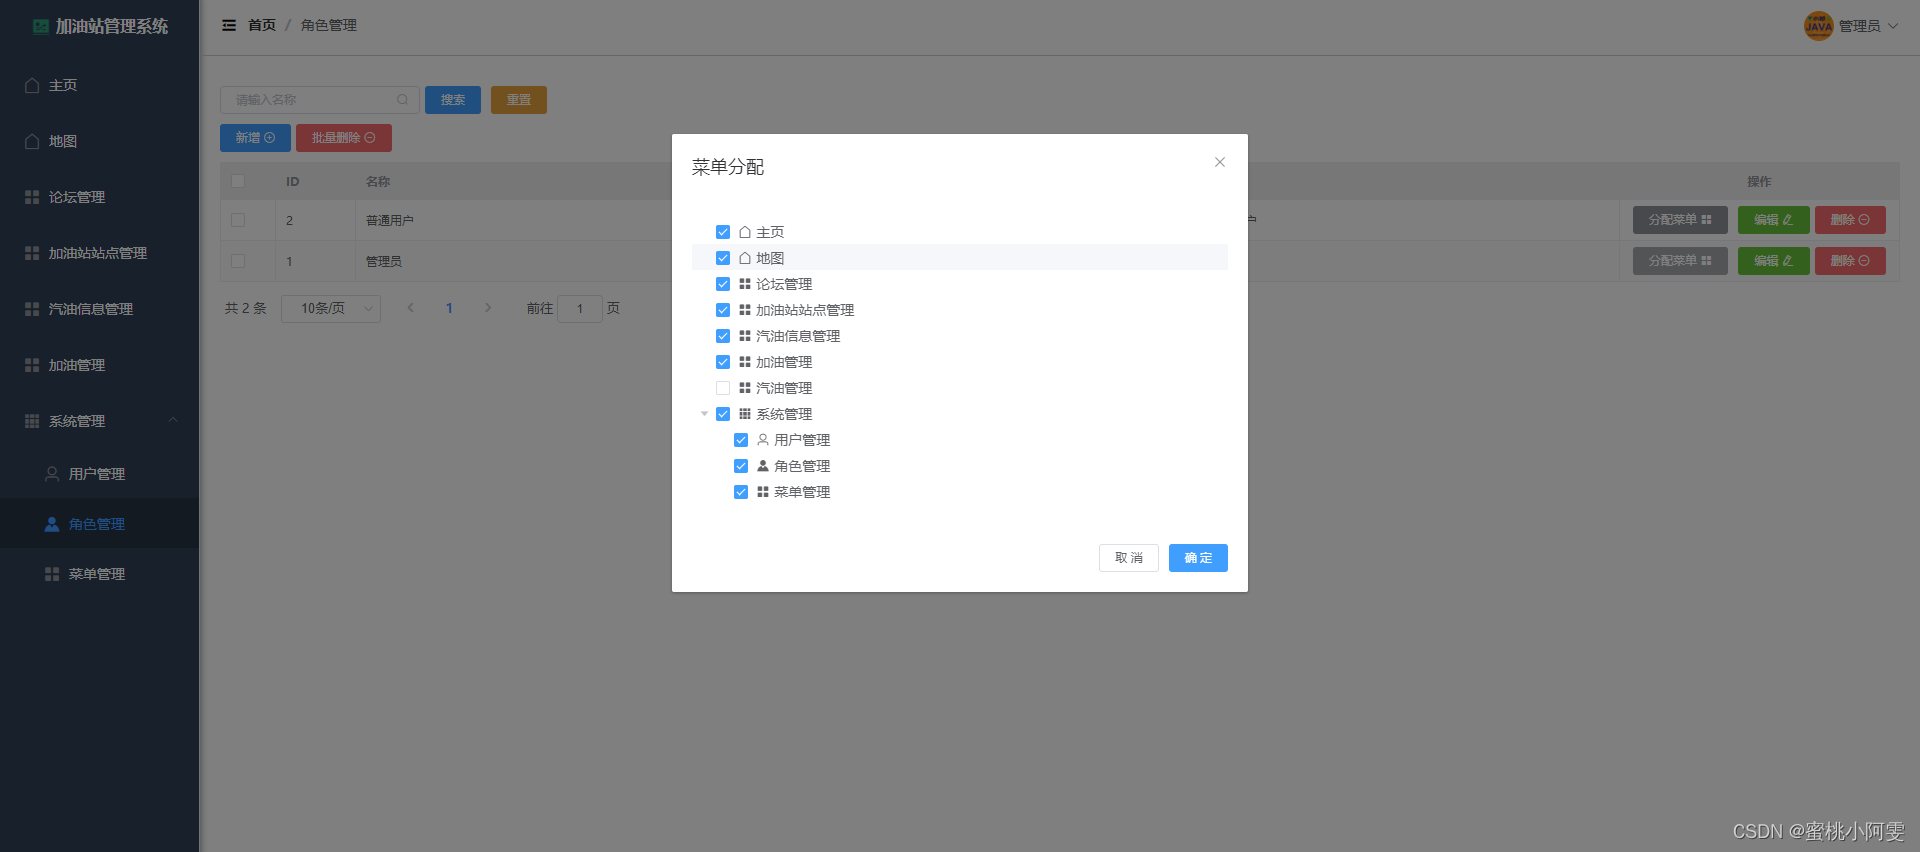Click the grid icon beside 加油站站点管理 in dialog tree
Screen dimensions: 1920x852
745,310
